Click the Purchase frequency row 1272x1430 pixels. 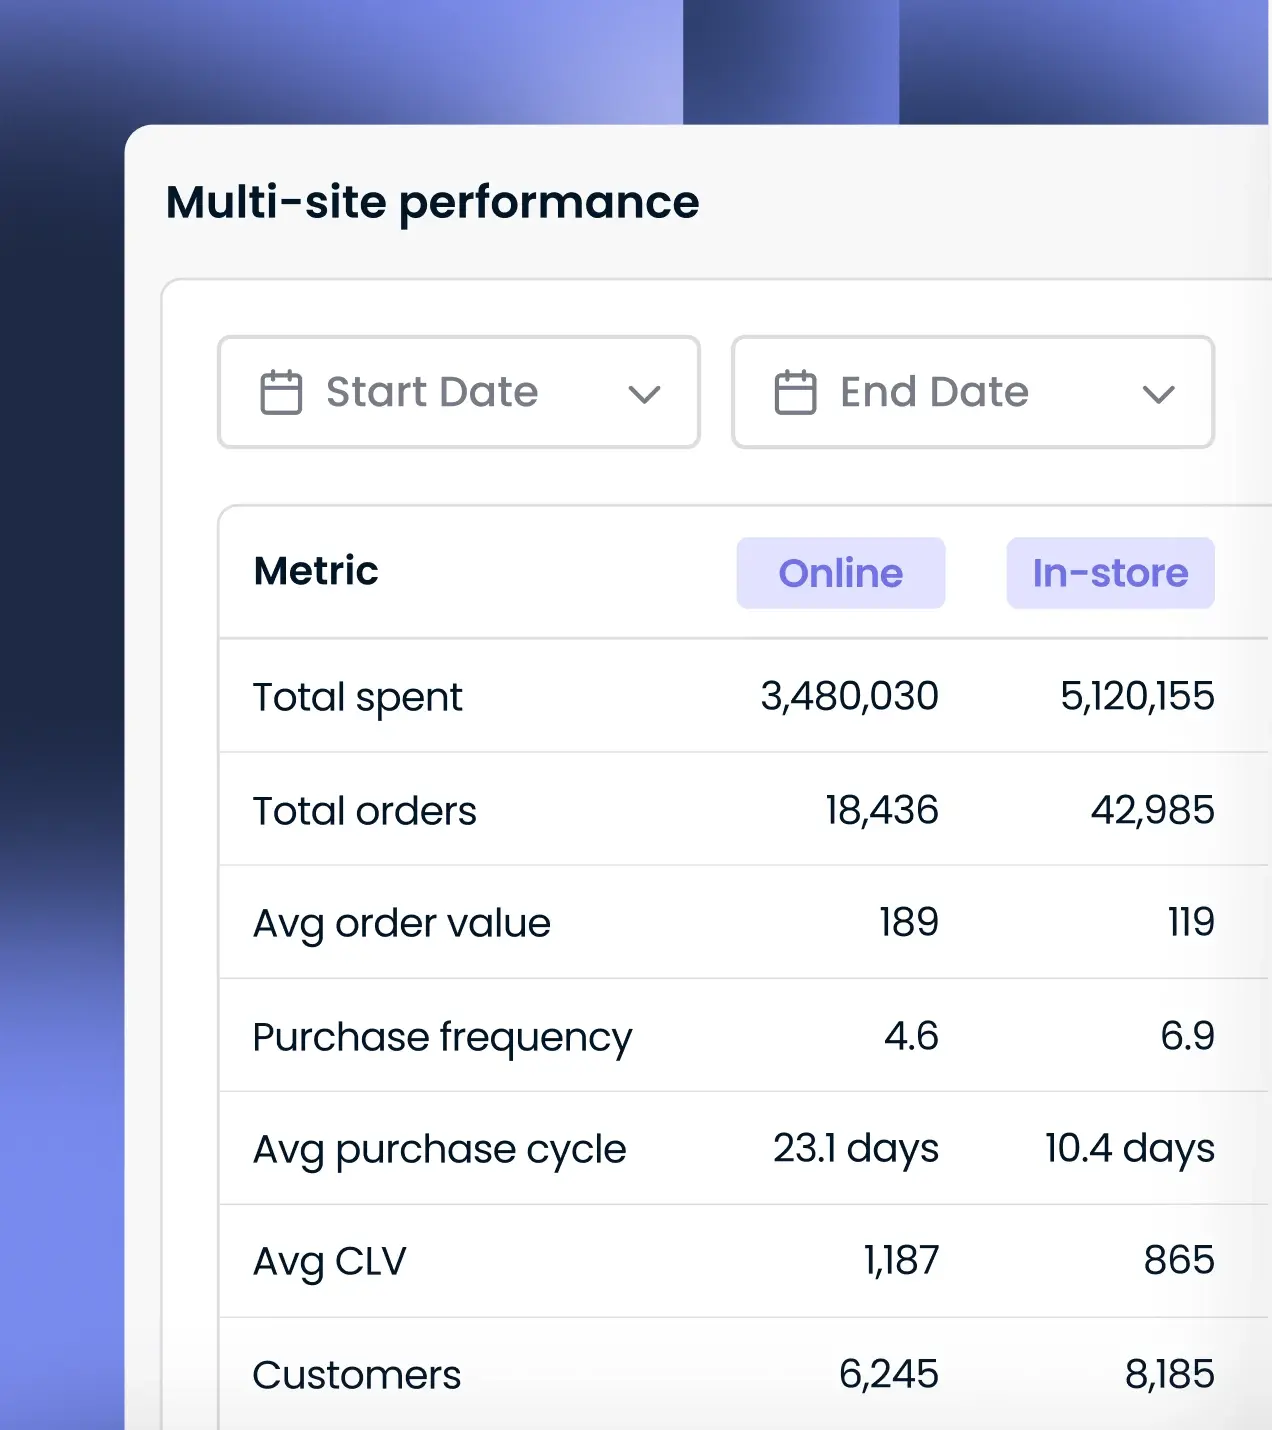click(443, 1036)
